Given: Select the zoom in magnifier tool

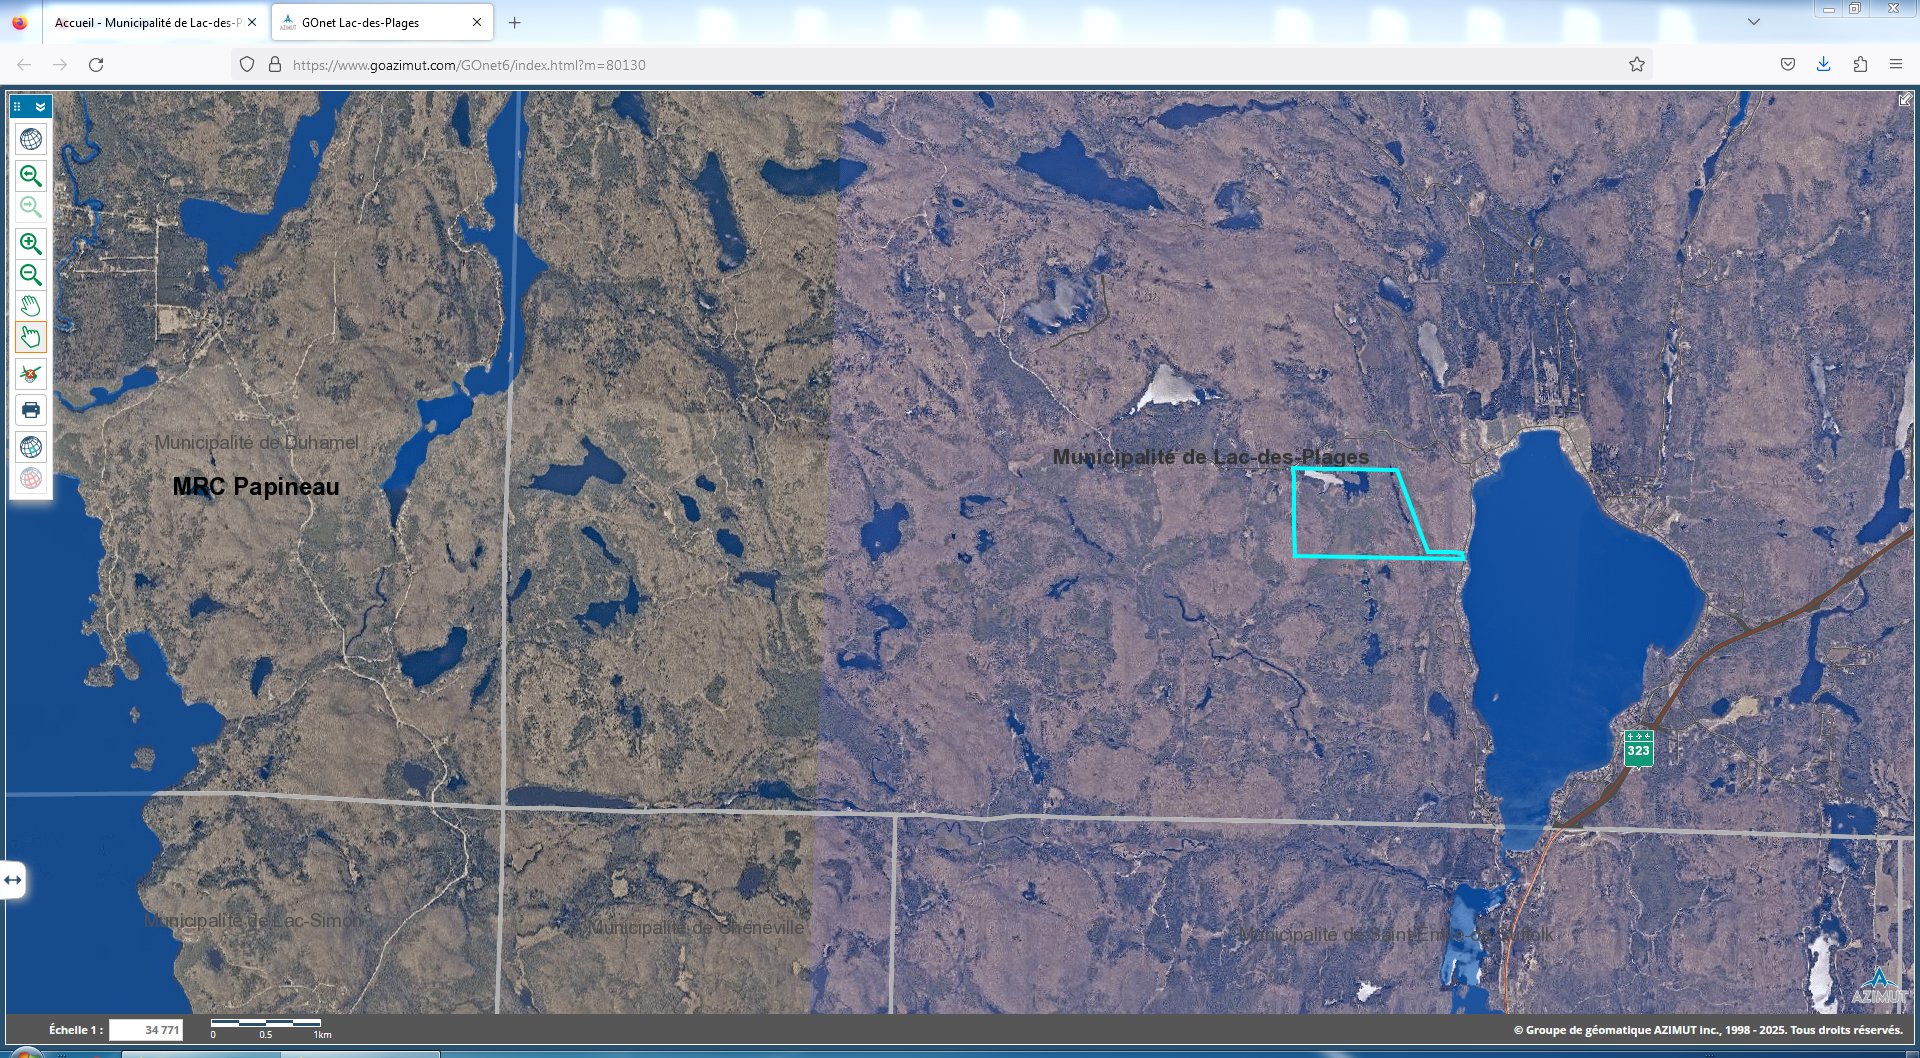Looking at the screenshot, I should (x=31, y=244).
